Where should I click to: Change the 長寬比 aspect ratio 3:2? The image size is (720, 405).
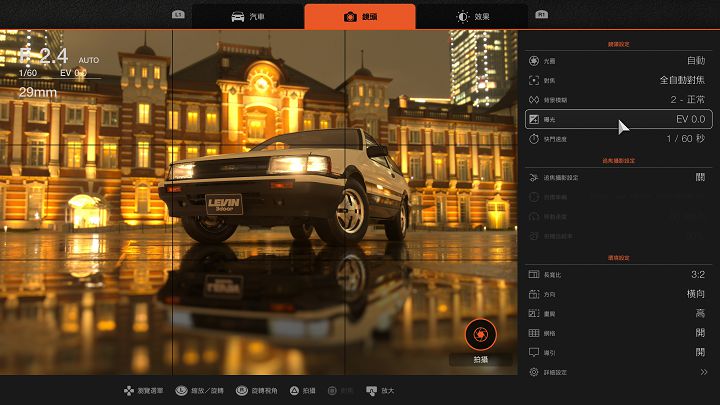click(619, 275)
